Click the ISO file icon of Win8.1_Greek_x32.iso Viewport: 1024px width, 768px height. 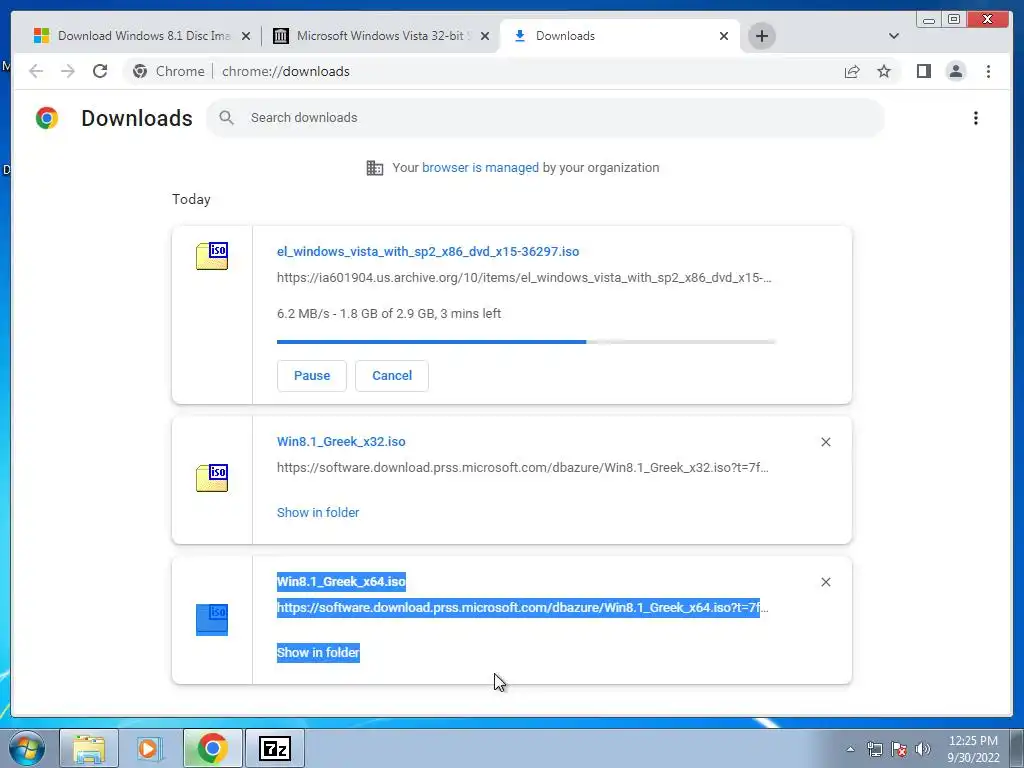(212, 478)
